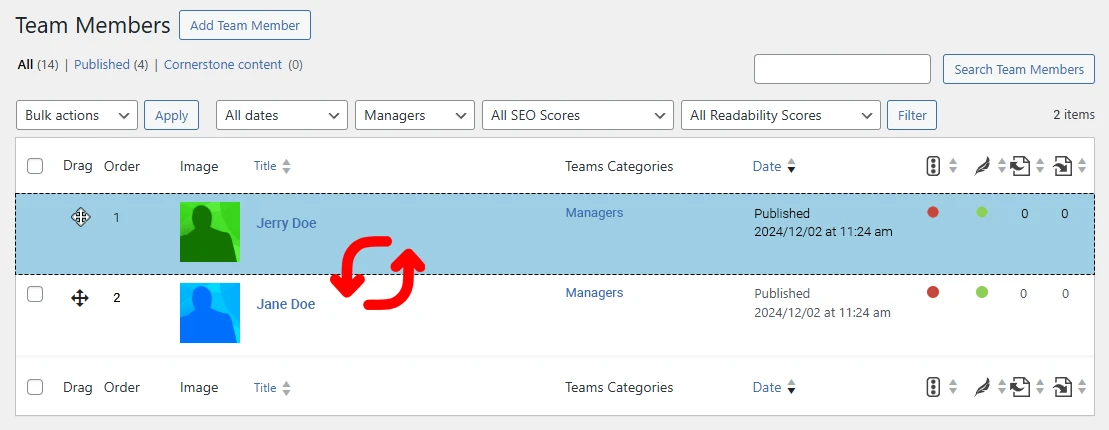This screenshot has height=430, width=1109.
Task: Click order number 2 for Jane Doe
Action: pos(117,298)
